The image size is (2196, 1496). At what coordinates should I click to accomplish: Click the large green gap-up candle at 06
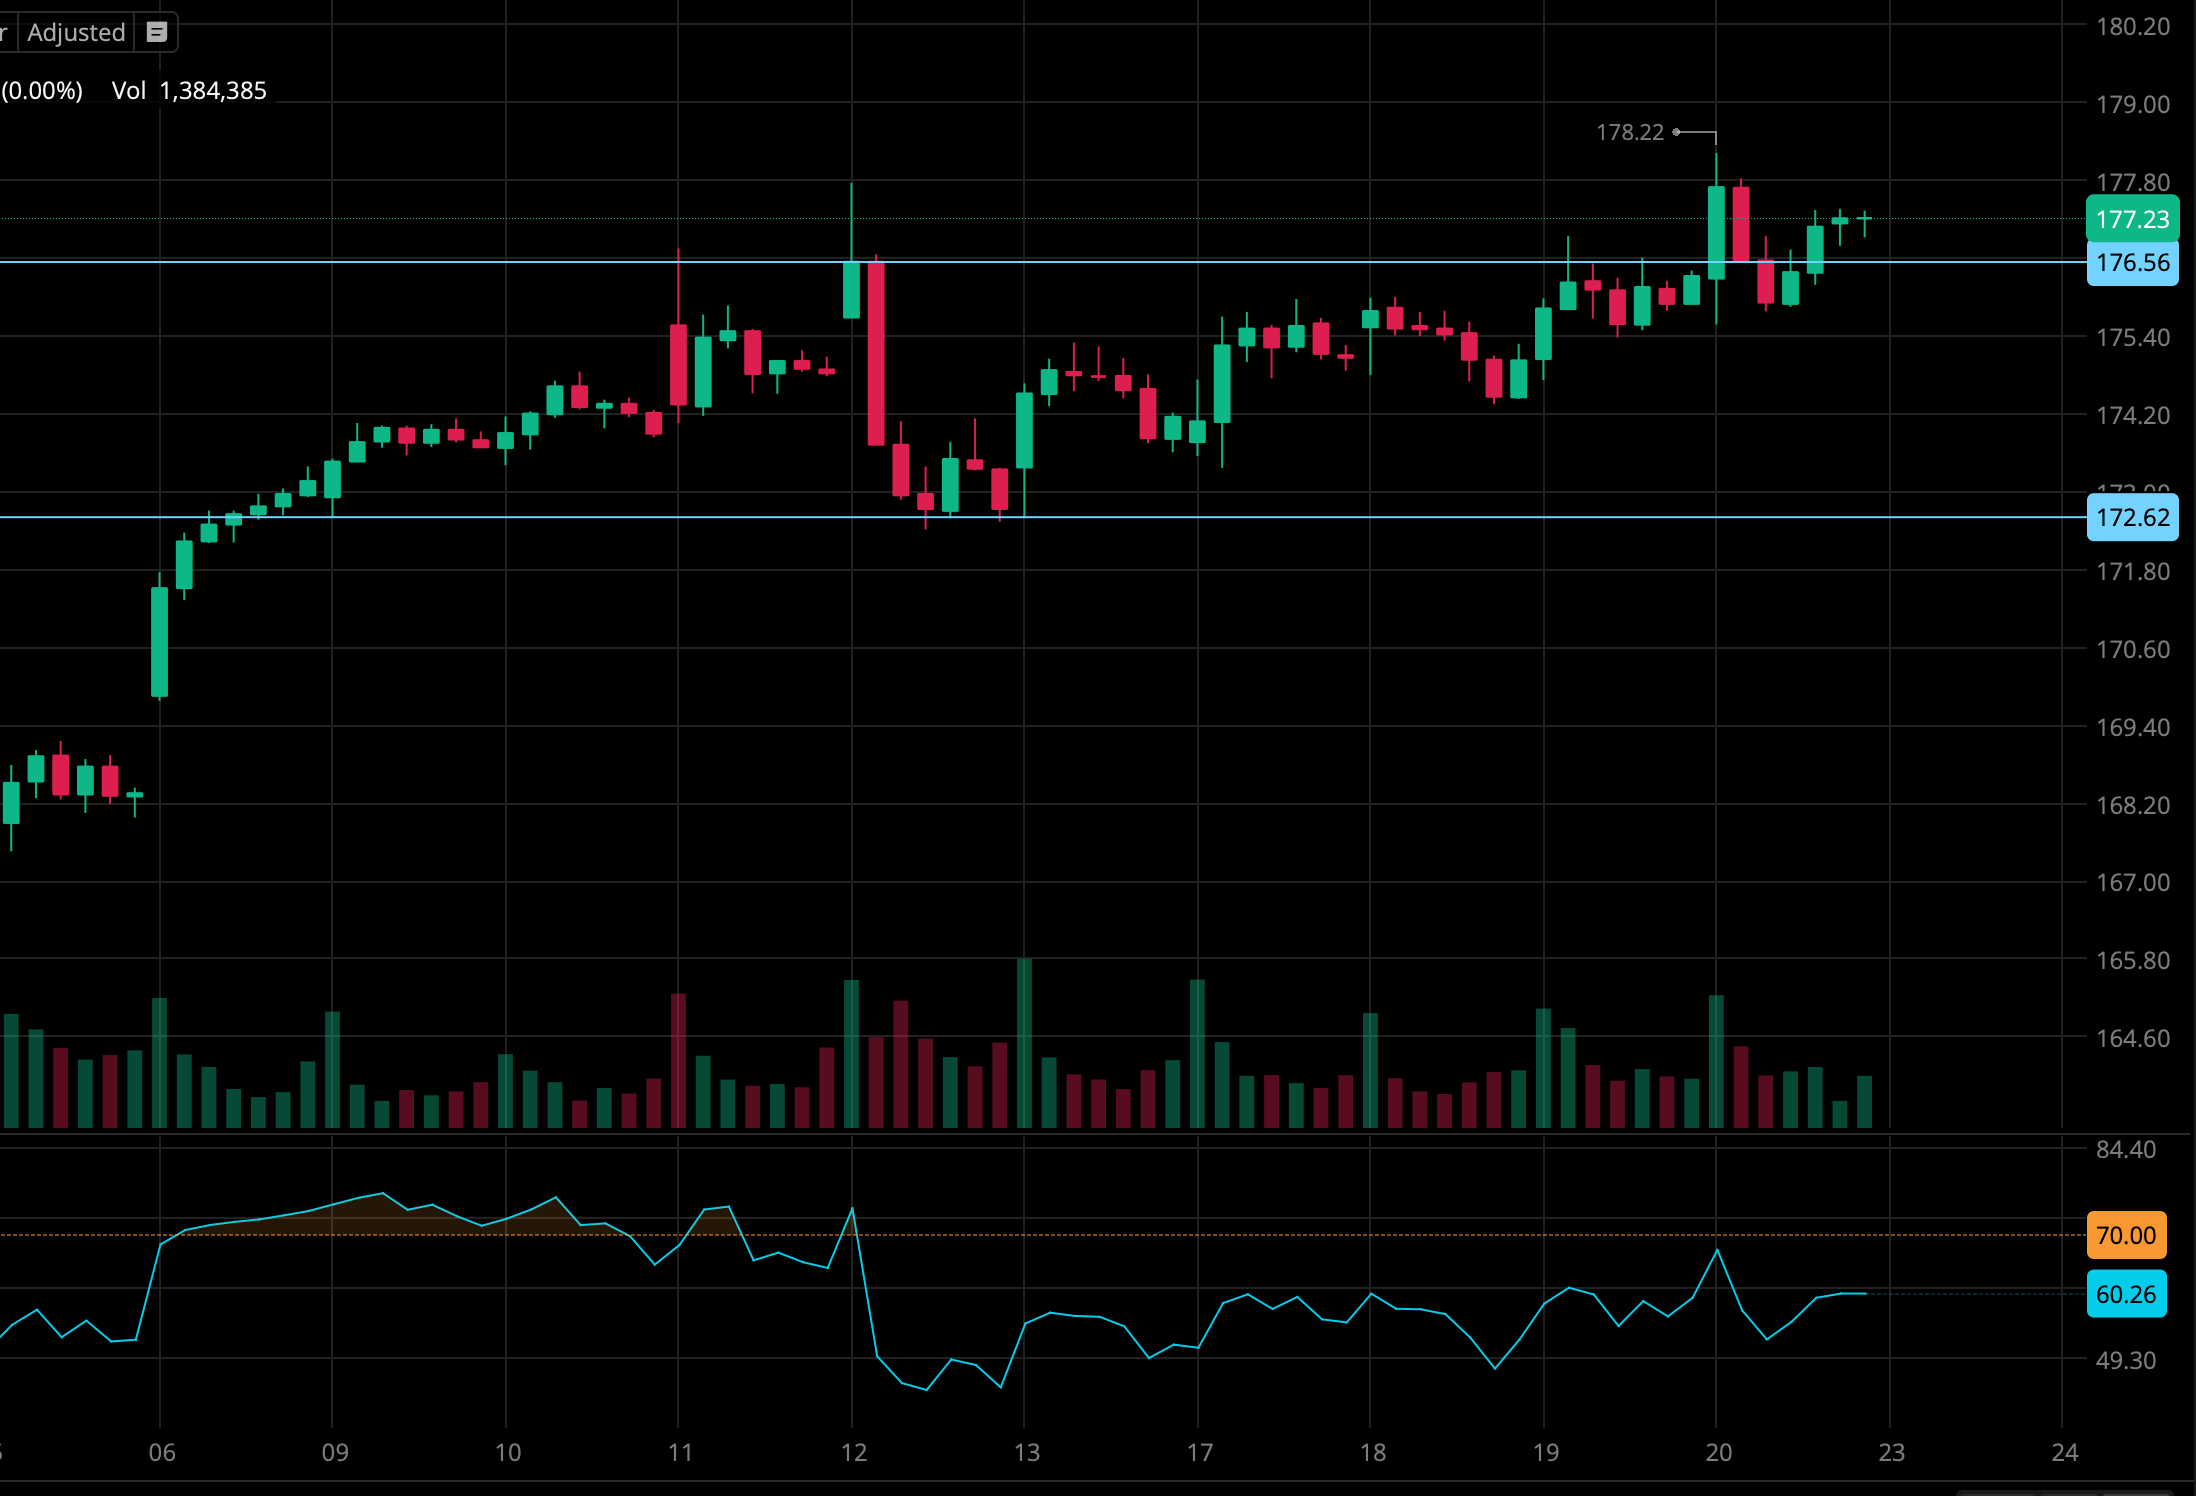160,641
